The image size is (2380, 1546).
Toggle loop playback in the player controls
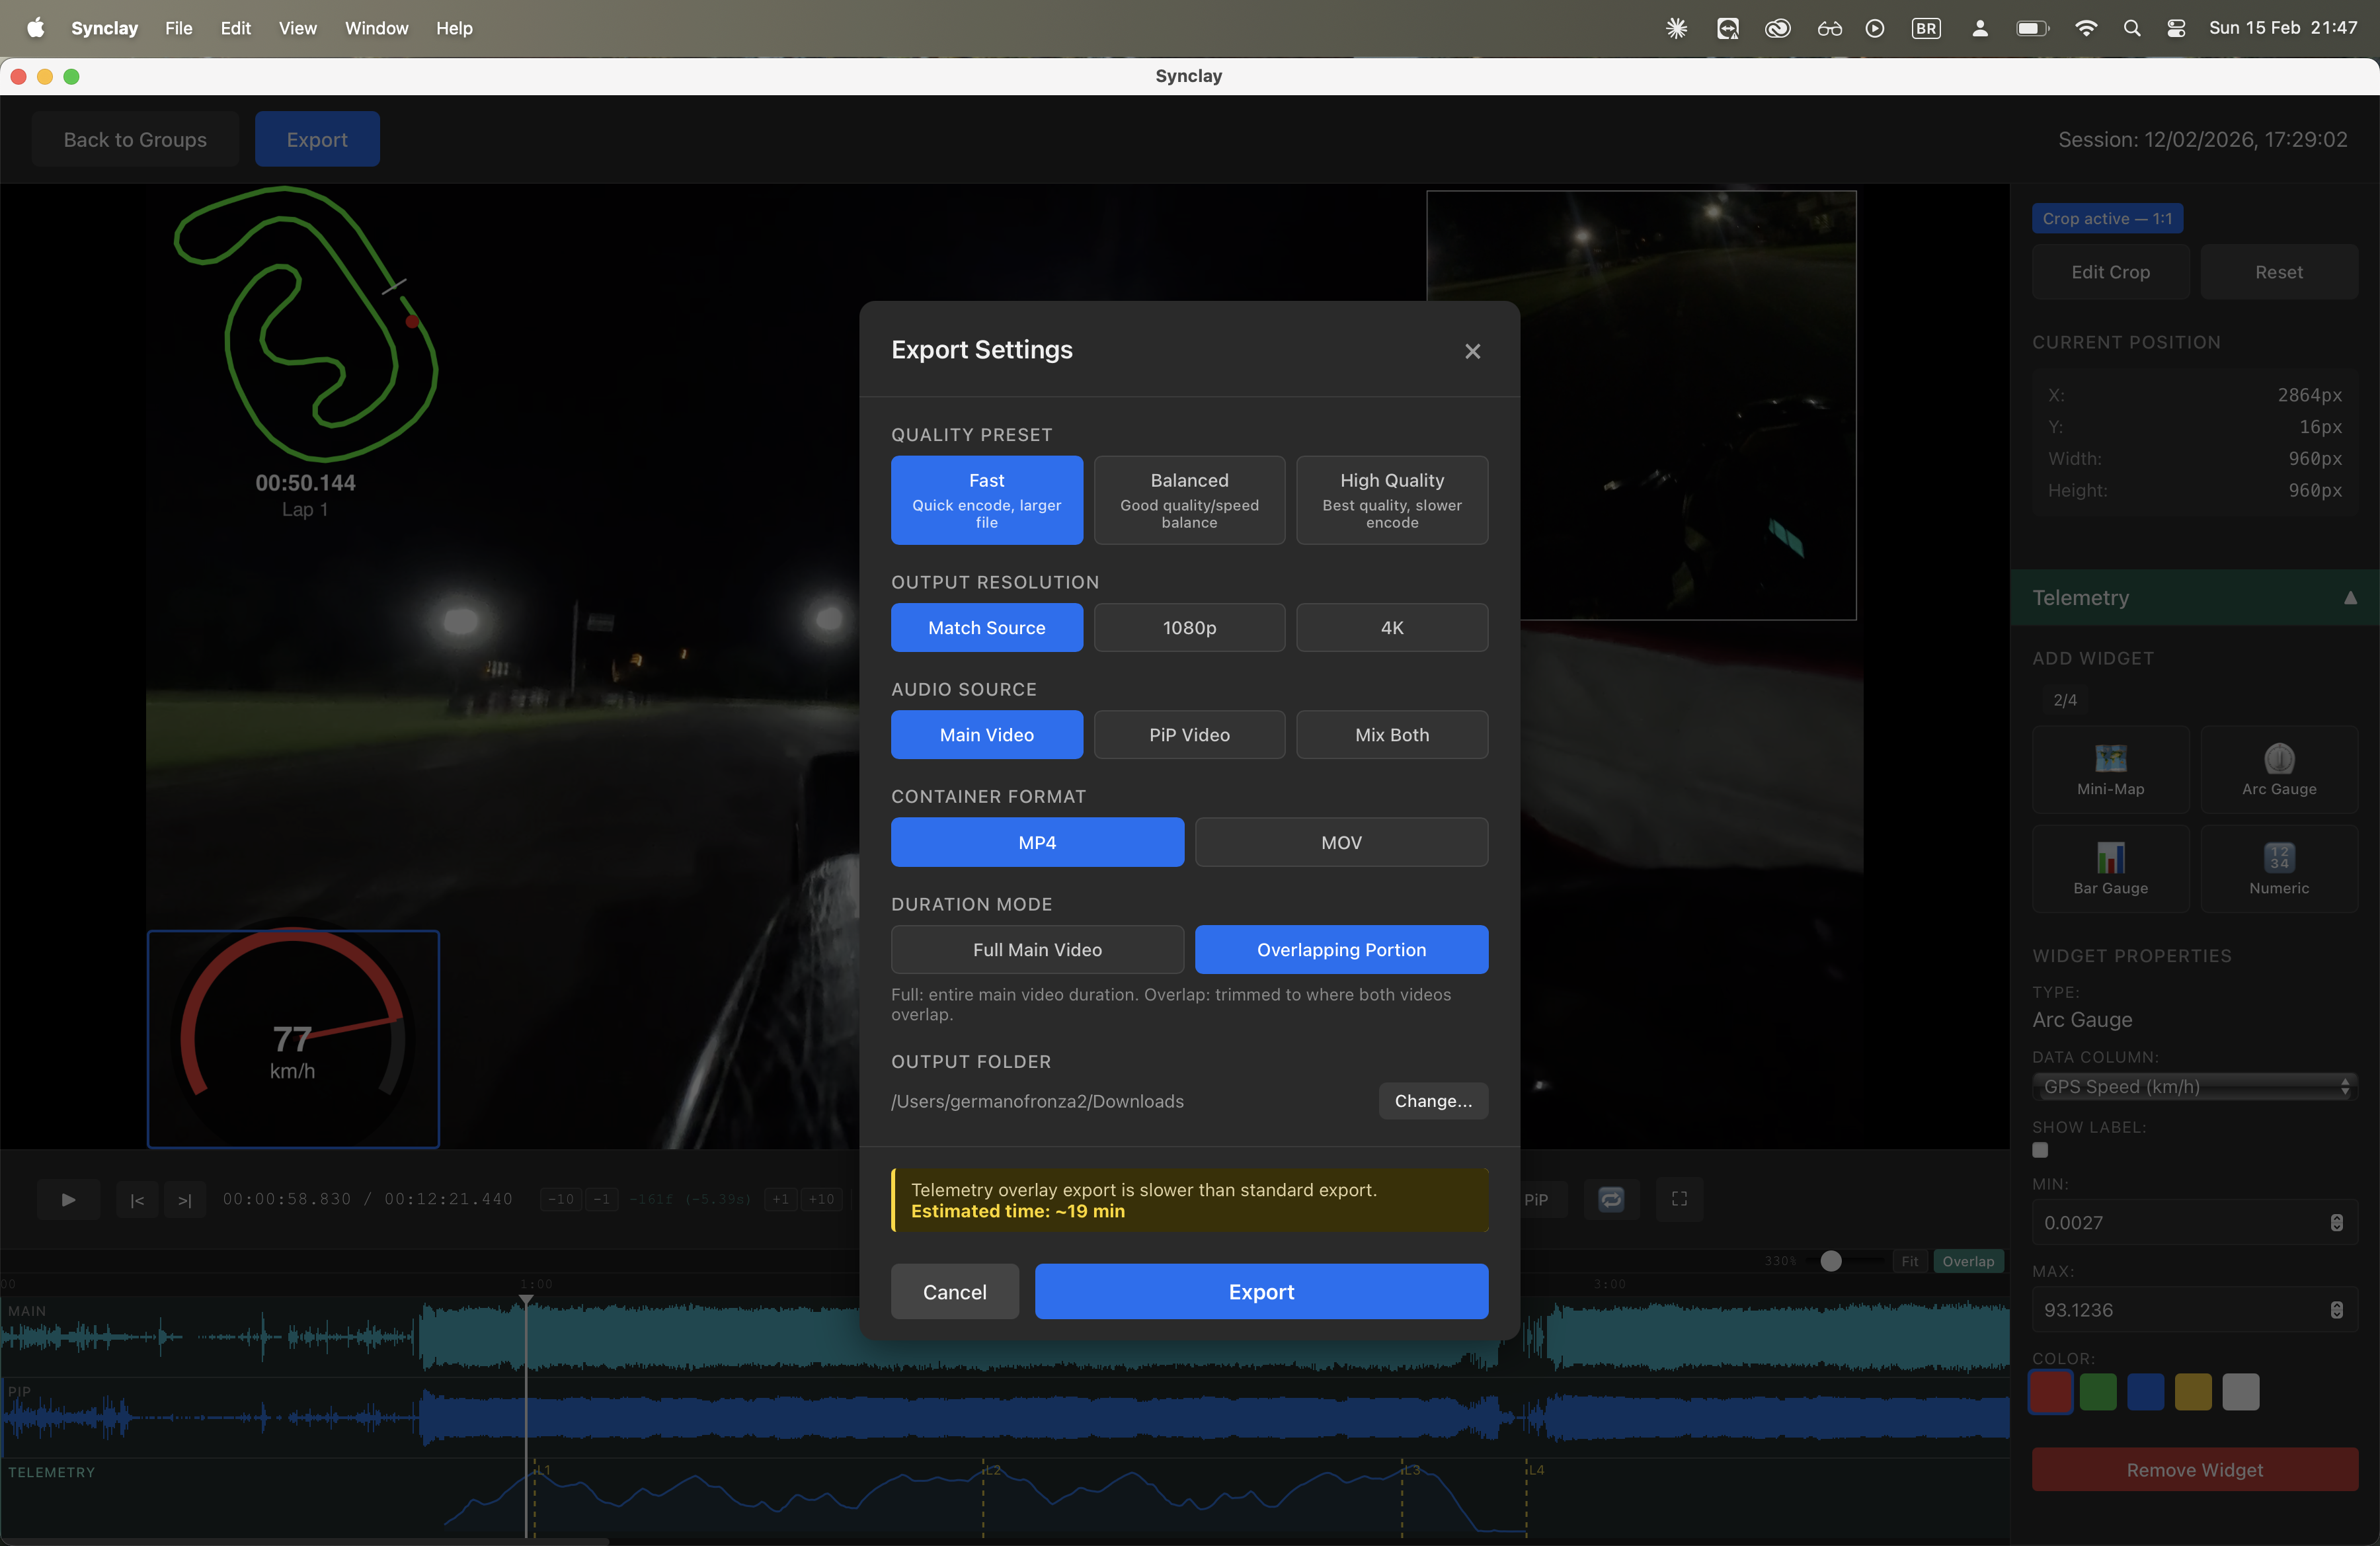1611,1199
